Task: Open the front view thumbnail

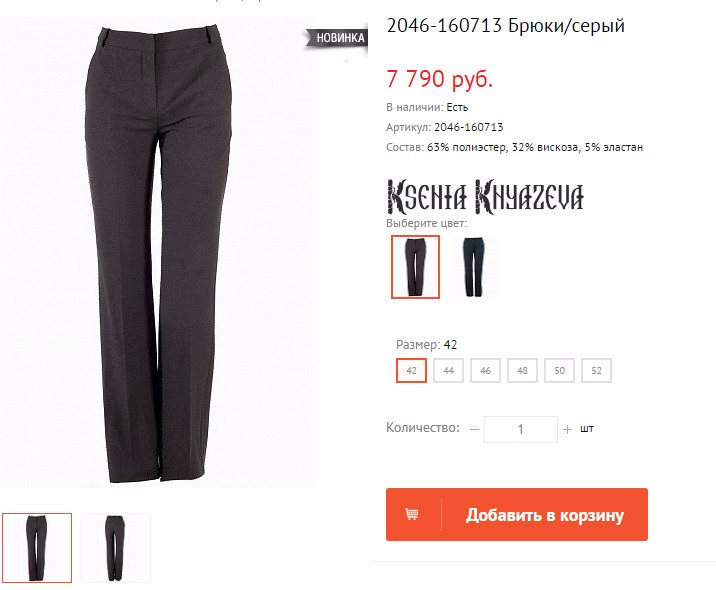Action: point(37,548)
